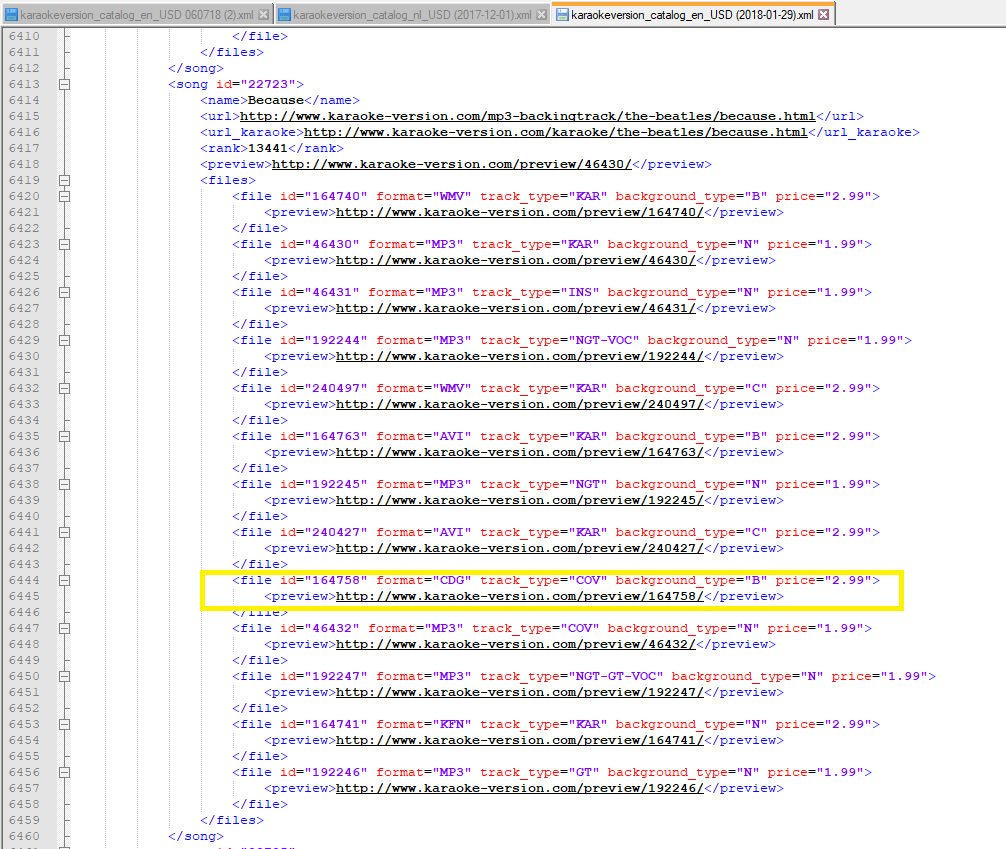Image resolution: width=1006 pixels, height=849 pixels.
Task: Collapse the file id 192246 element
Action: [65, 773]
